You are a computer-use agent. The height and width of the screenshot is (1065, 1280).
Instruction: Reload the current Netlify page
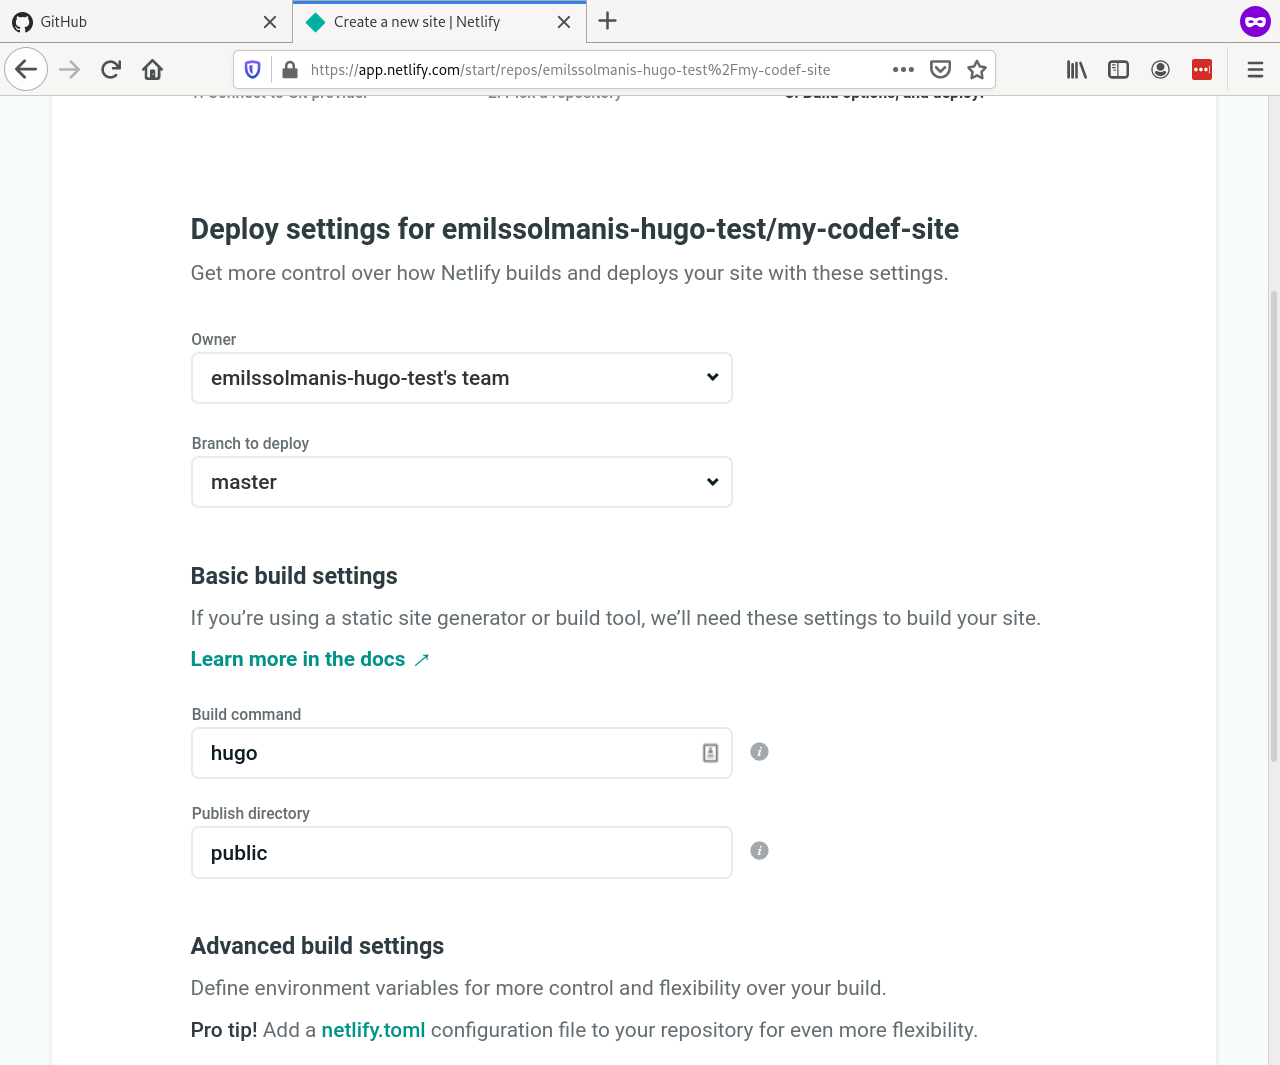point(111,69)
